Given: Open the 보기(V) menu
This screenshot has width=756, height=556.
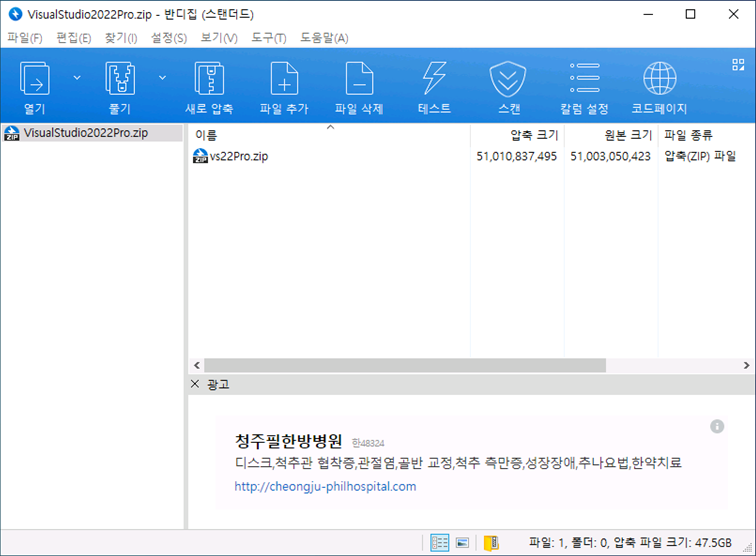Looking at the screenshot, I should point(219,38).
